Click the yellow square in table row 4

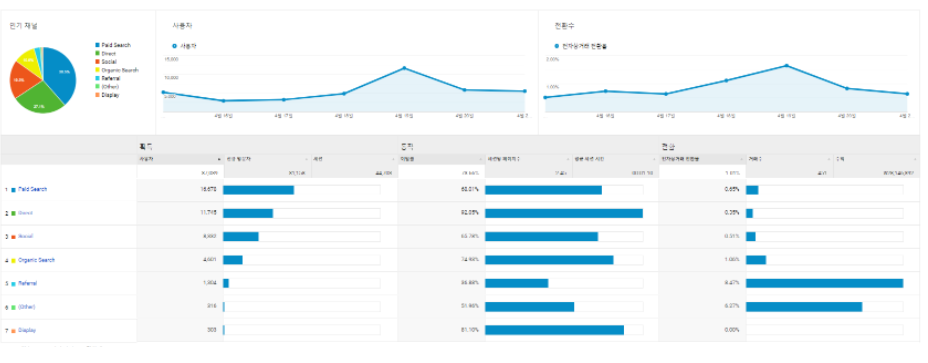(x=13, y=261)
